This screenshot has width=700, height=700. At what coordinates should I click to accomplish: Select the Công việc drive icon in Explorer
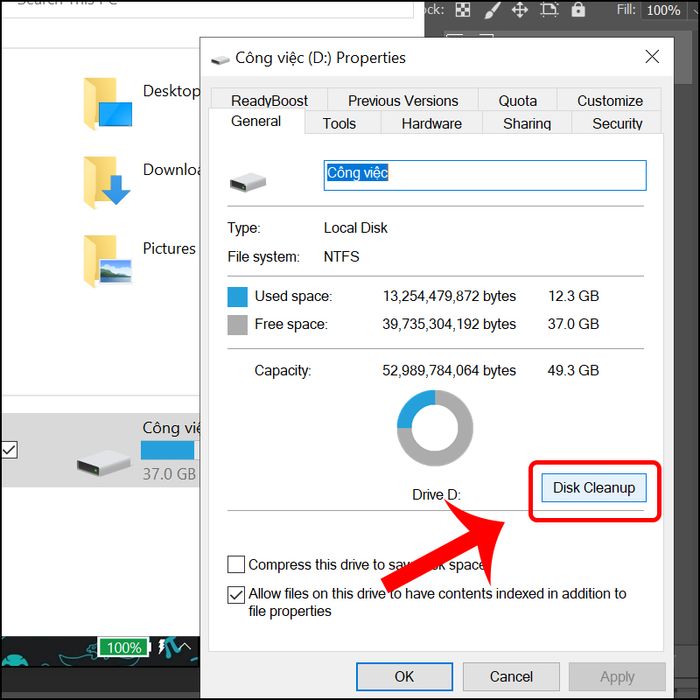point(104,462)
